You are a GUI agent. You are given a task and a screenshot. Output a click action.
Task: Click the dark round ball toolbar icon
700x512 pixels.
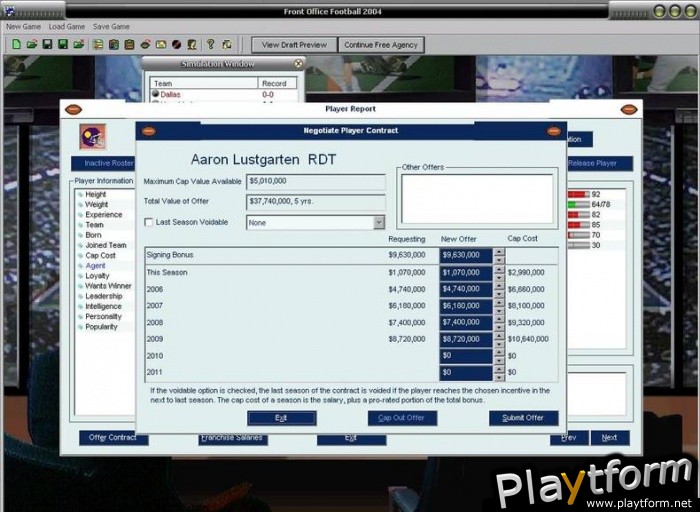coord(176,44)
